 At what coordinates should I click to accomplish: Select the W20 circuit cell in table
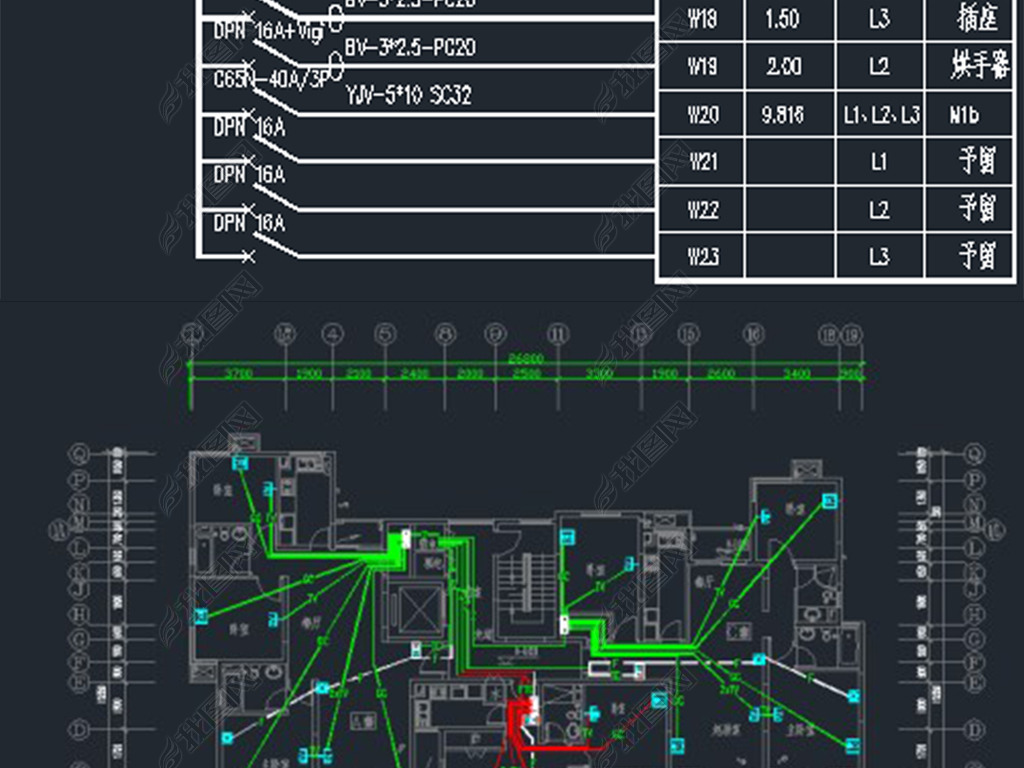pos(702,115)
